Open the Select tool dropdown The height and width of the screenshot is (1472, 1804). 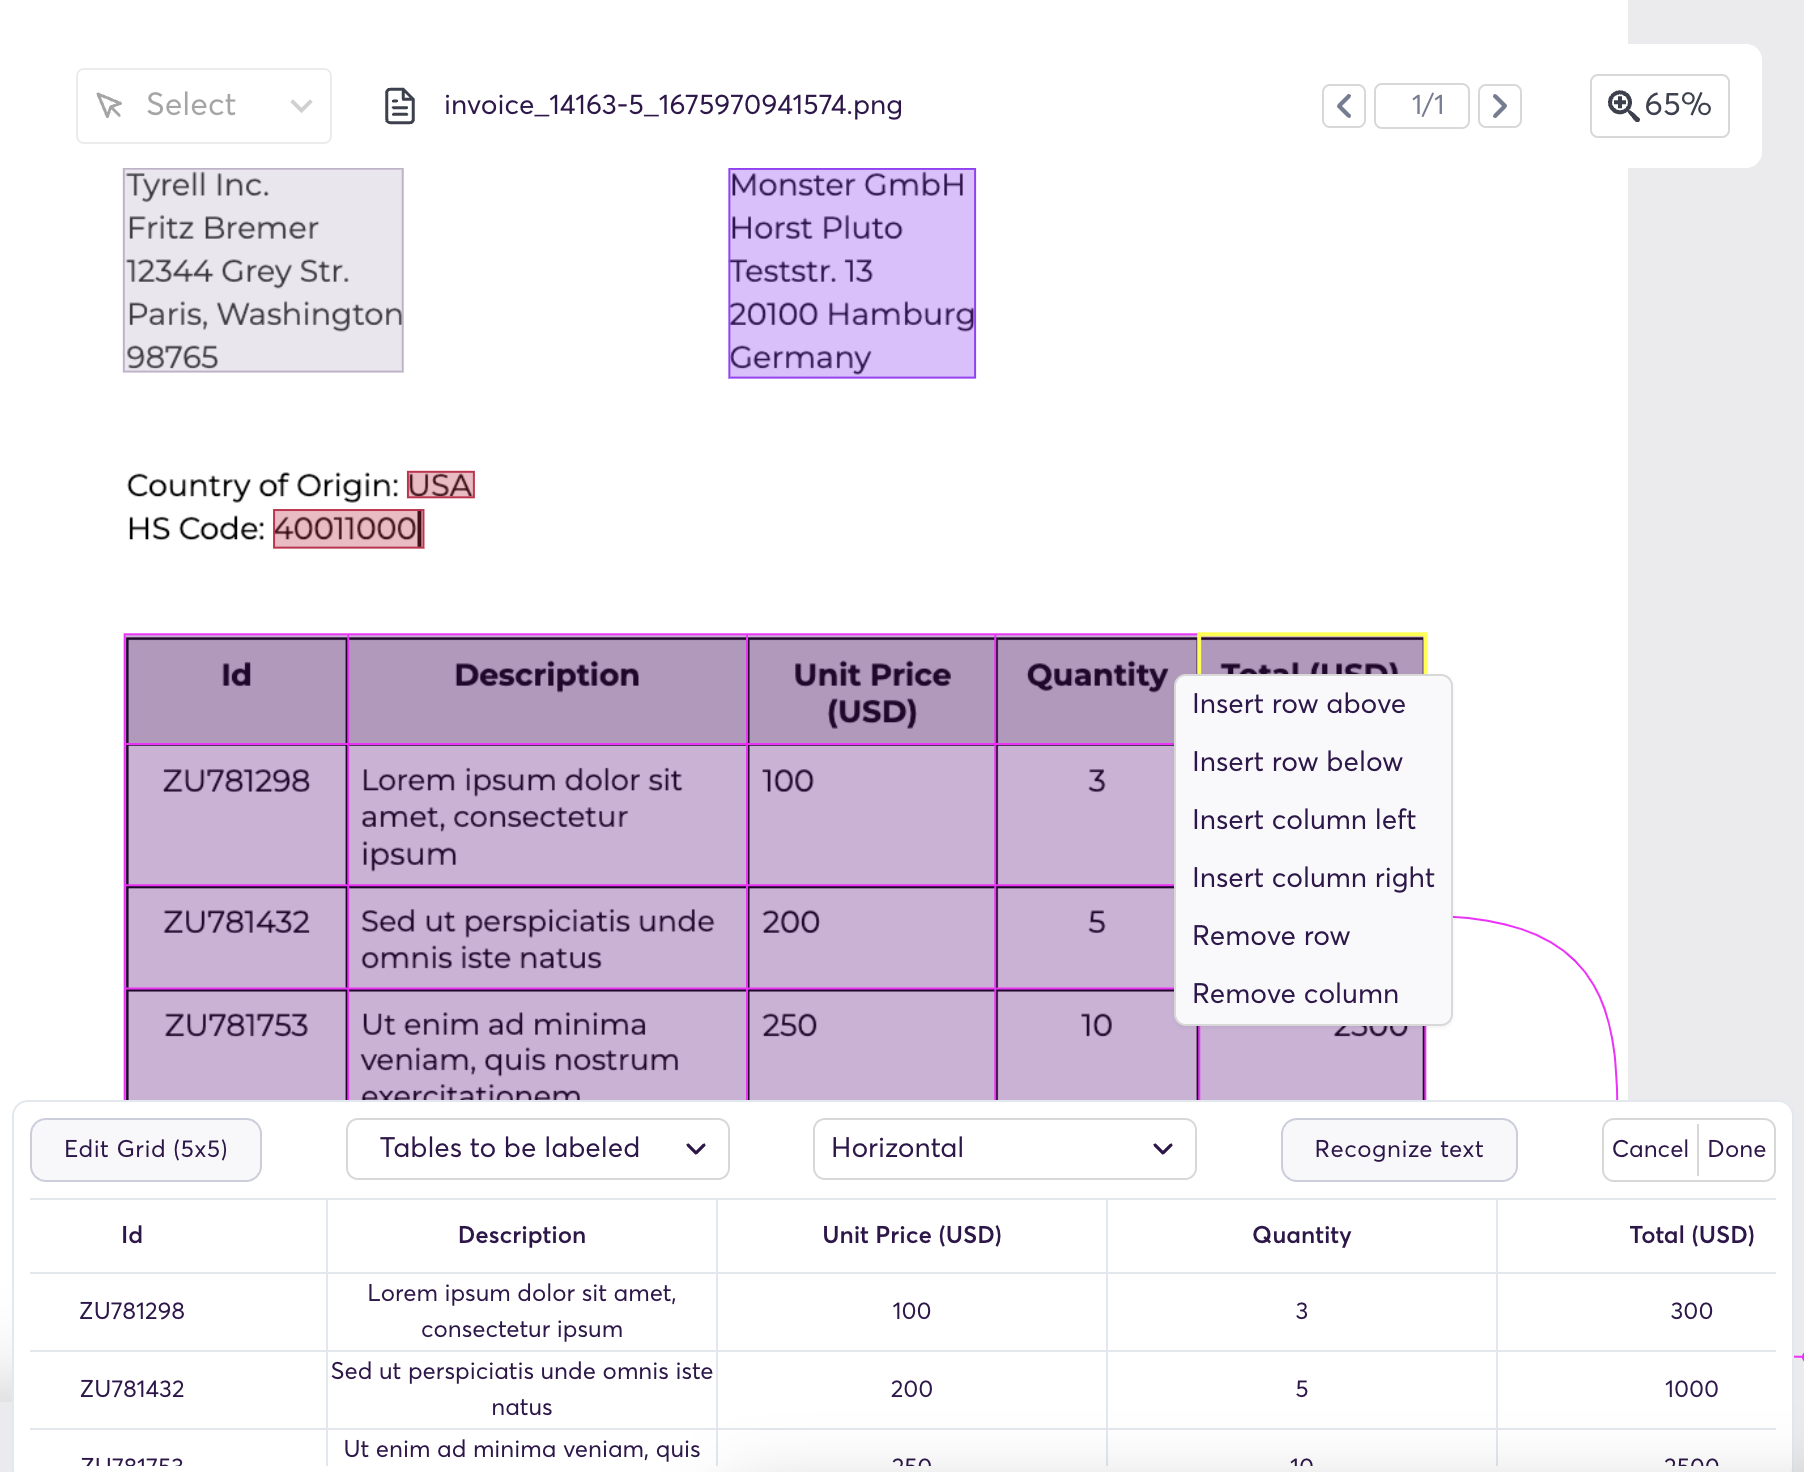204,106
